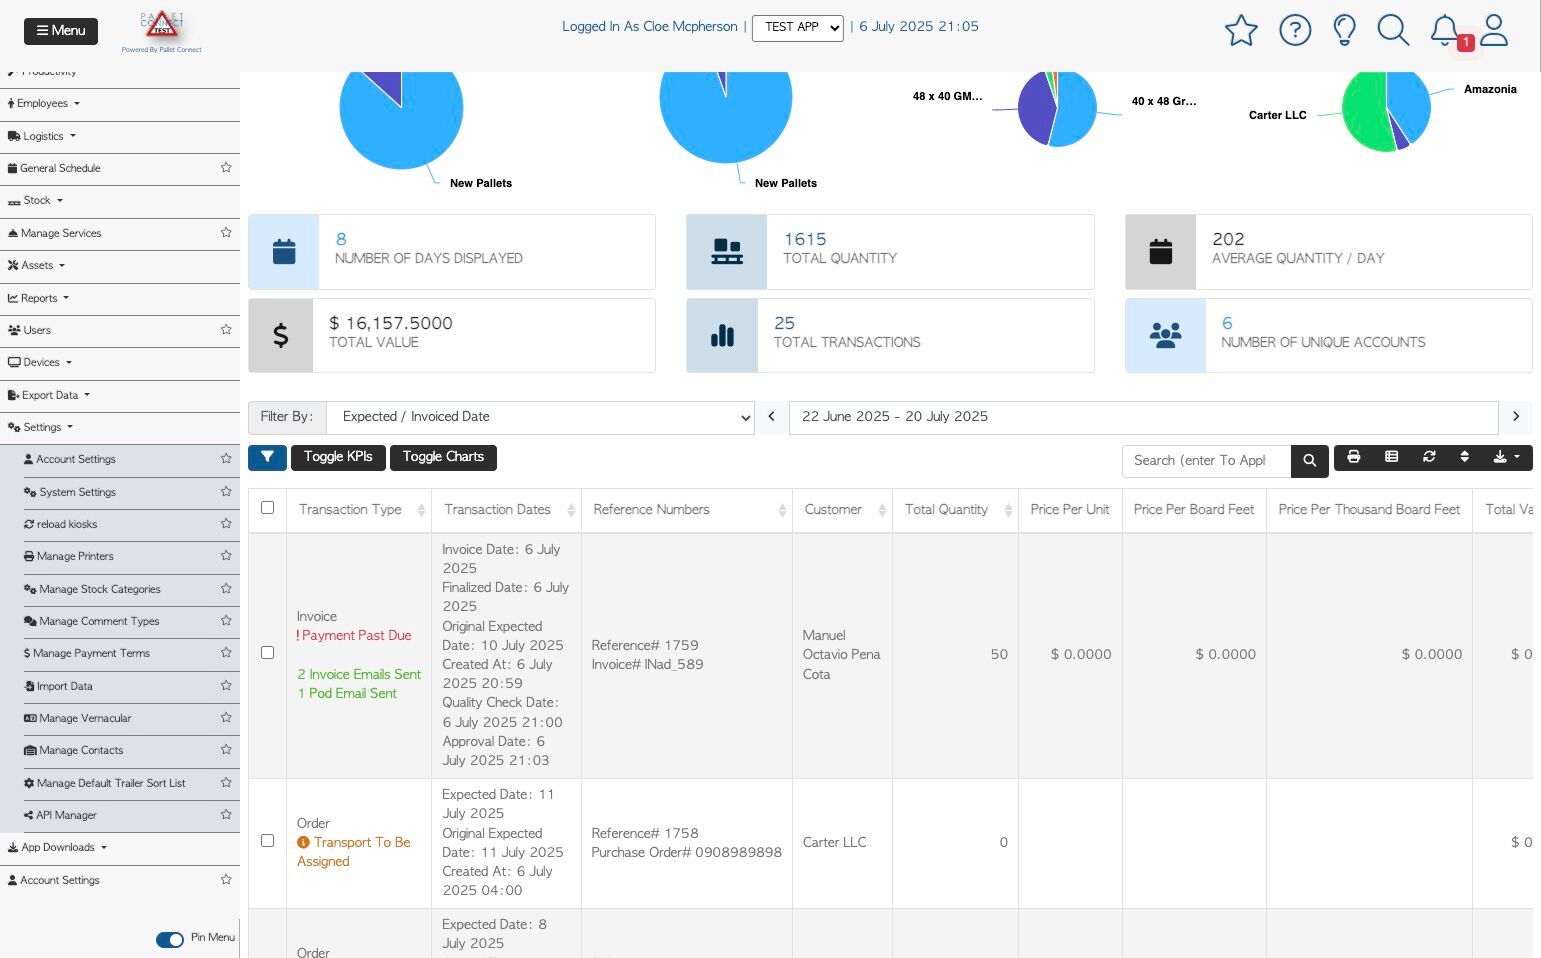Click the Toggle KPIs button
This screenshot has width=1541, height=958.
pyautogui.click(x=338, y=457)
